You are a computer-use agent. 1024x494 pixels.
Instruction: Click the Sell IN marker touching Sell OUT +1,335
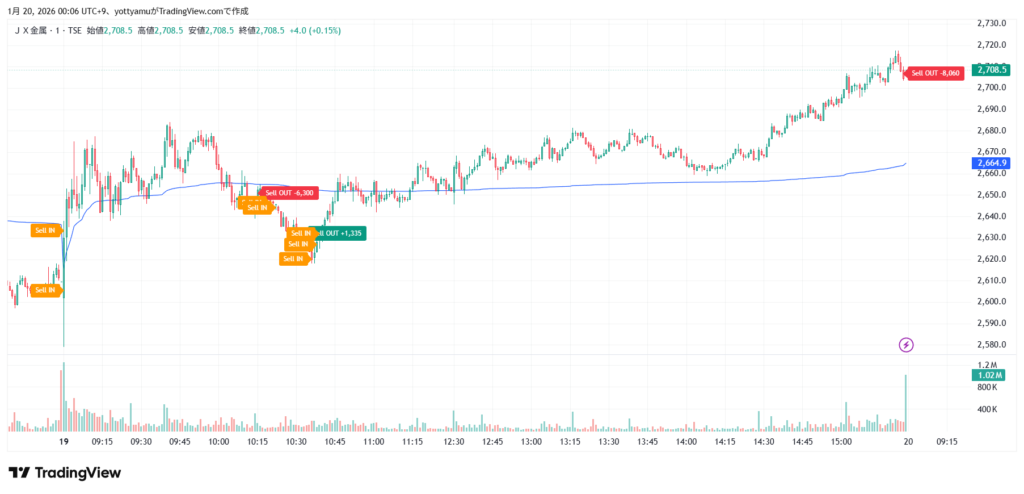301,233
